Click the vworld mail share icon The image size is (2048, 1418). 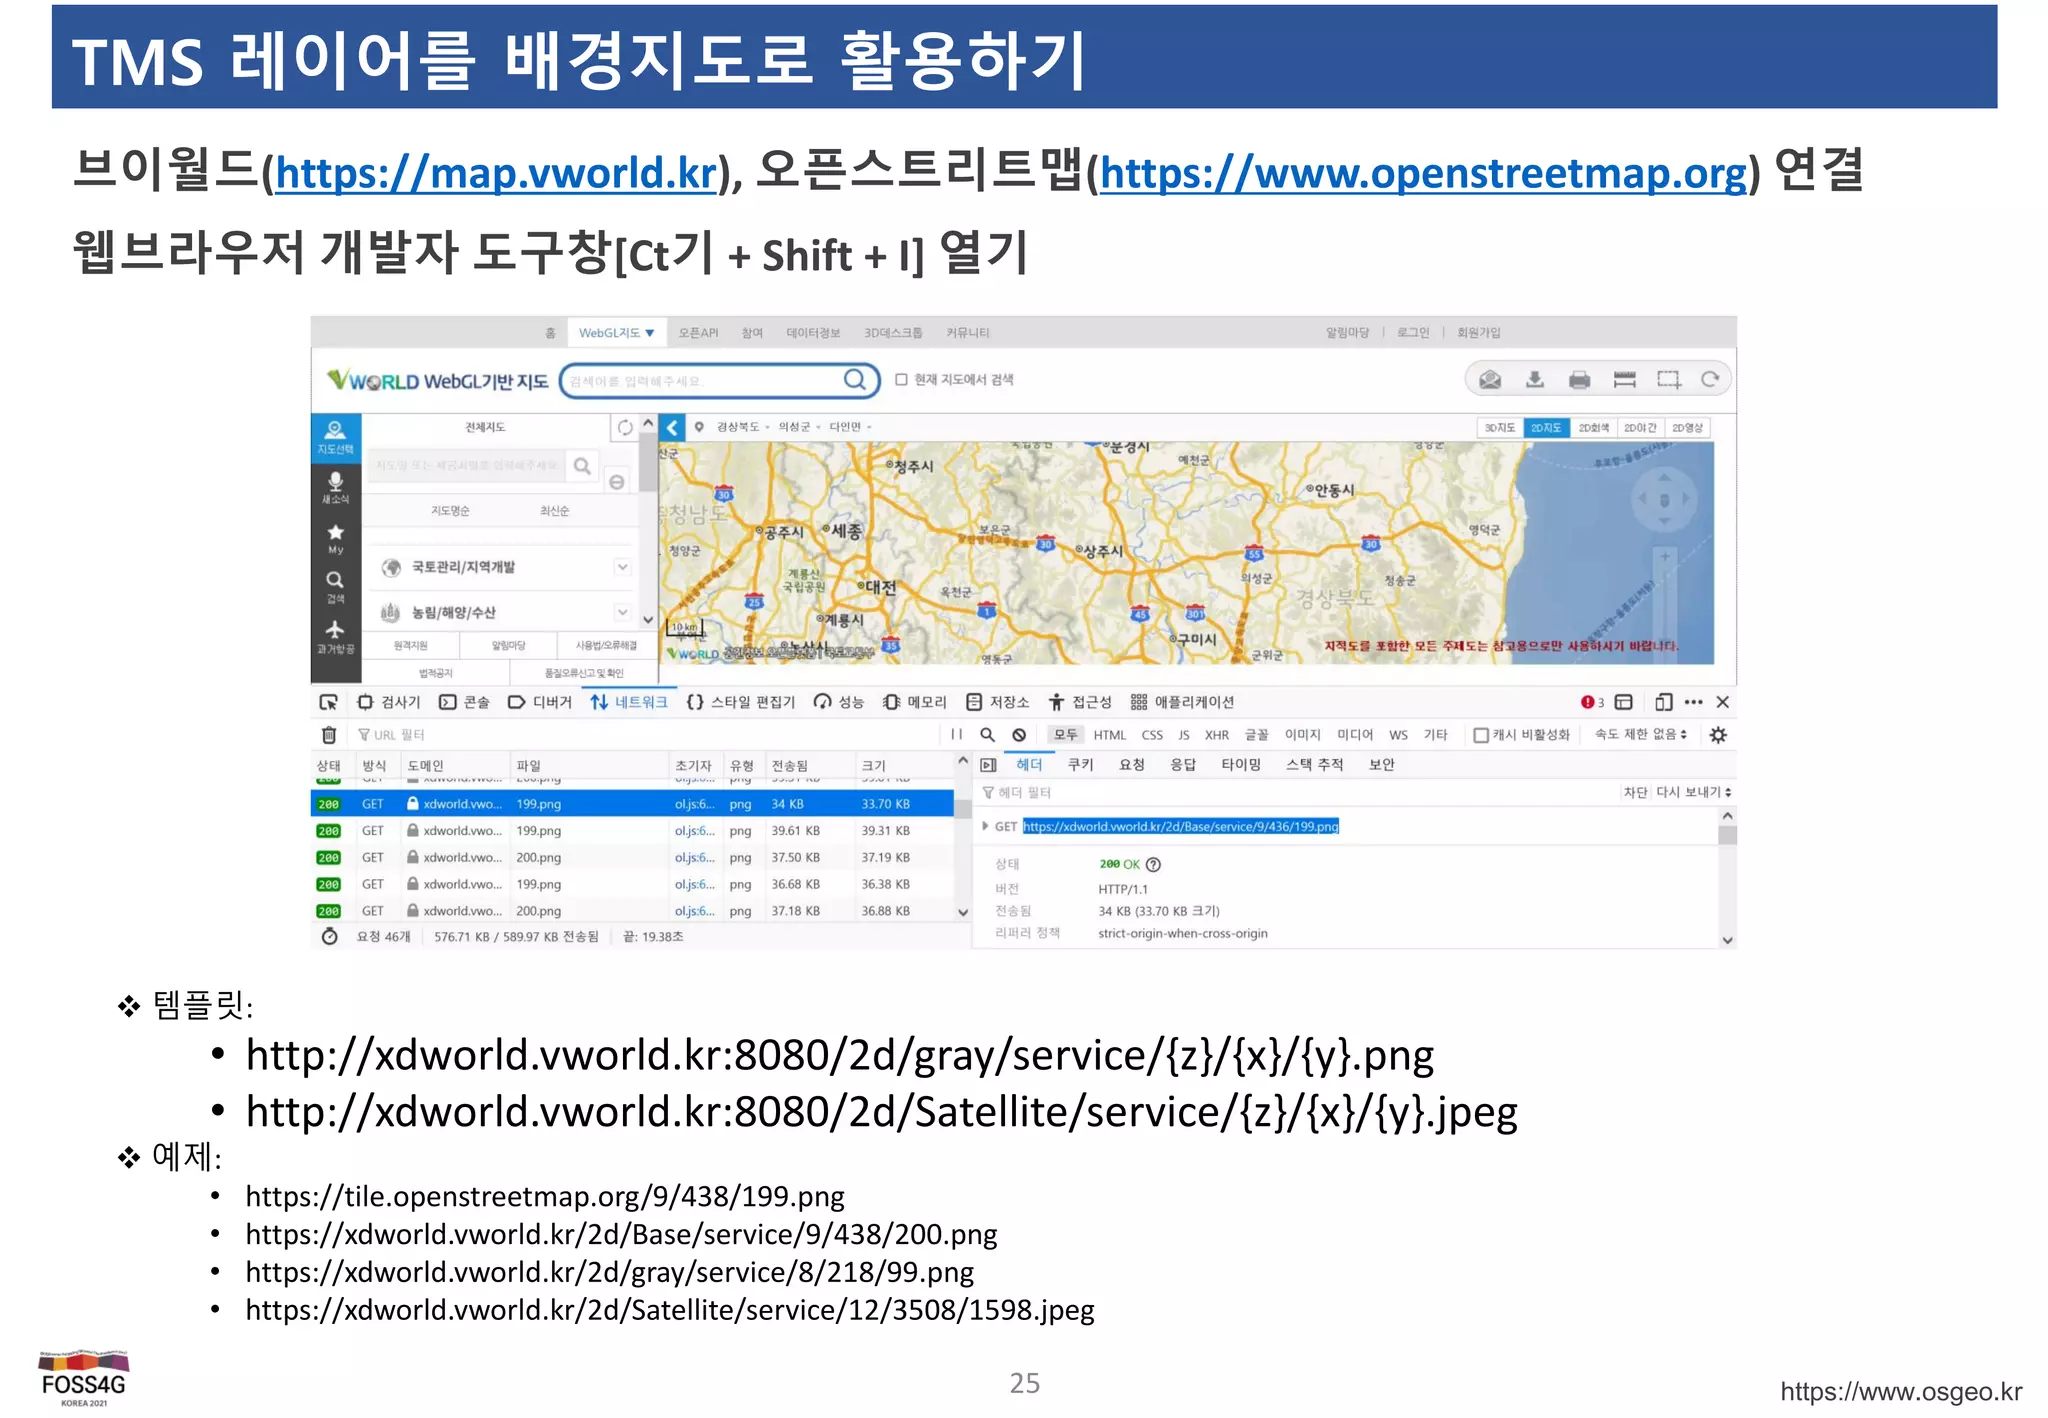point(1490,380)
